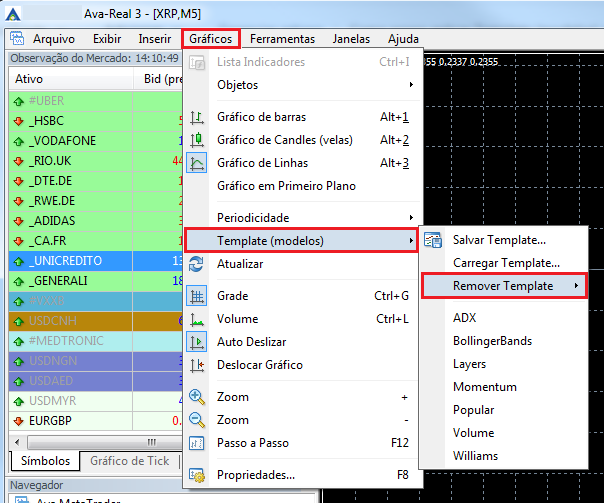Click the Passo a Passo icon

197,443
